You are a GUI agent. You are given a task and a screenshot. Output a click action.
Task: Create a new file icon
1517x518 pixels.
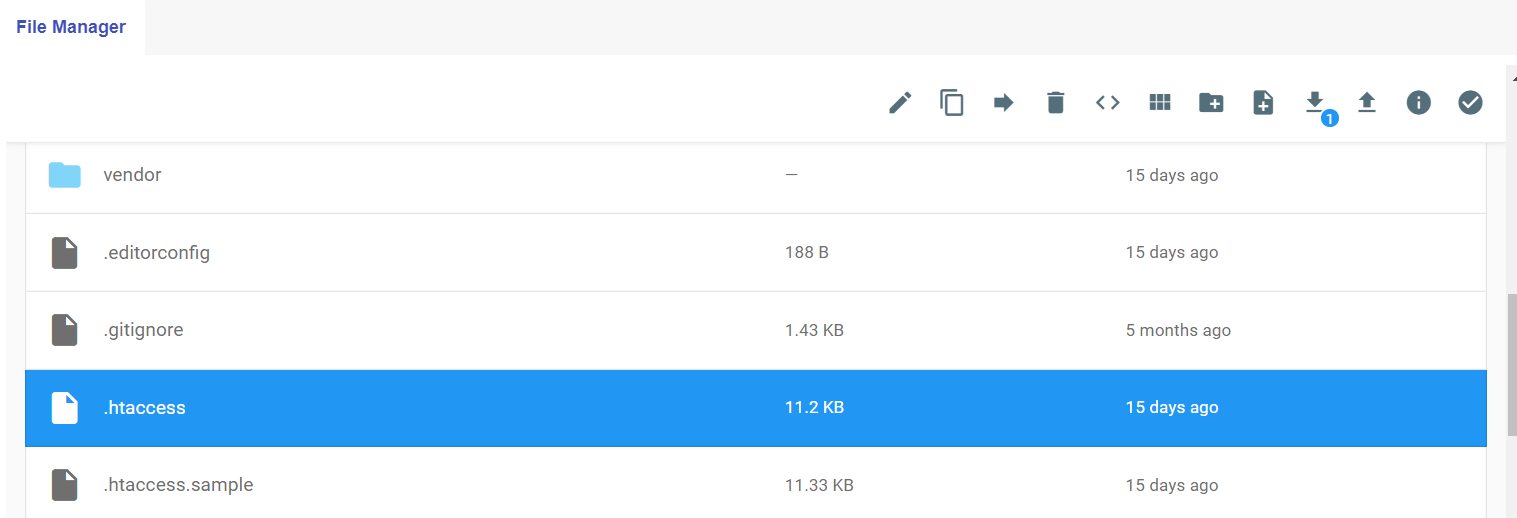click(x=1263, y=102)
